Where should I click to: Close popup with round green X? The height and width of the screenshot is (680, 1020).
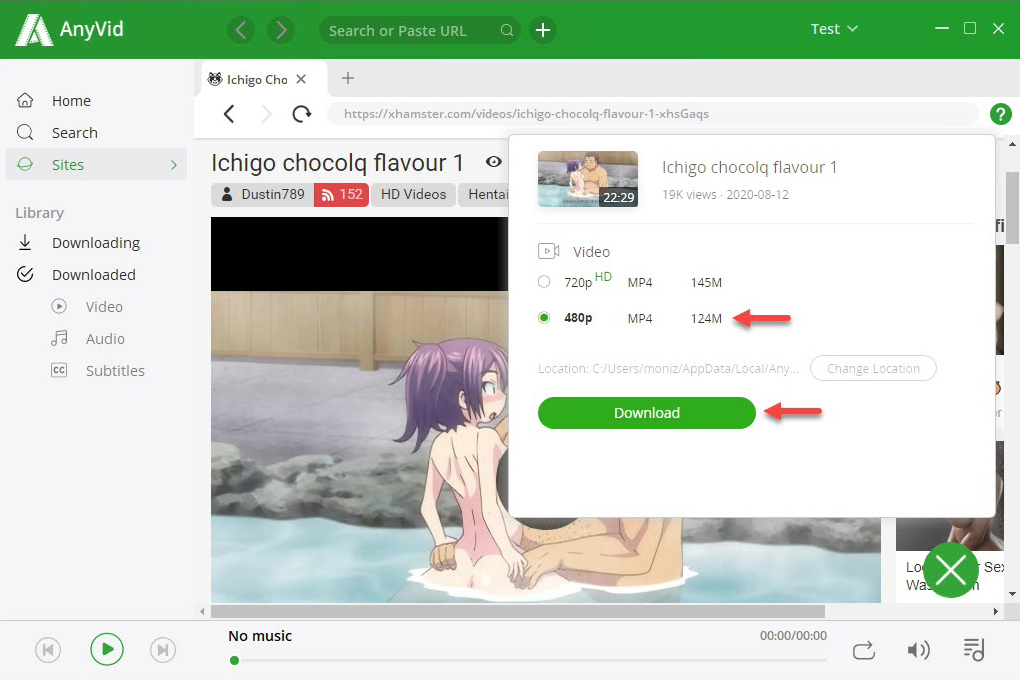tap(950, 571)
